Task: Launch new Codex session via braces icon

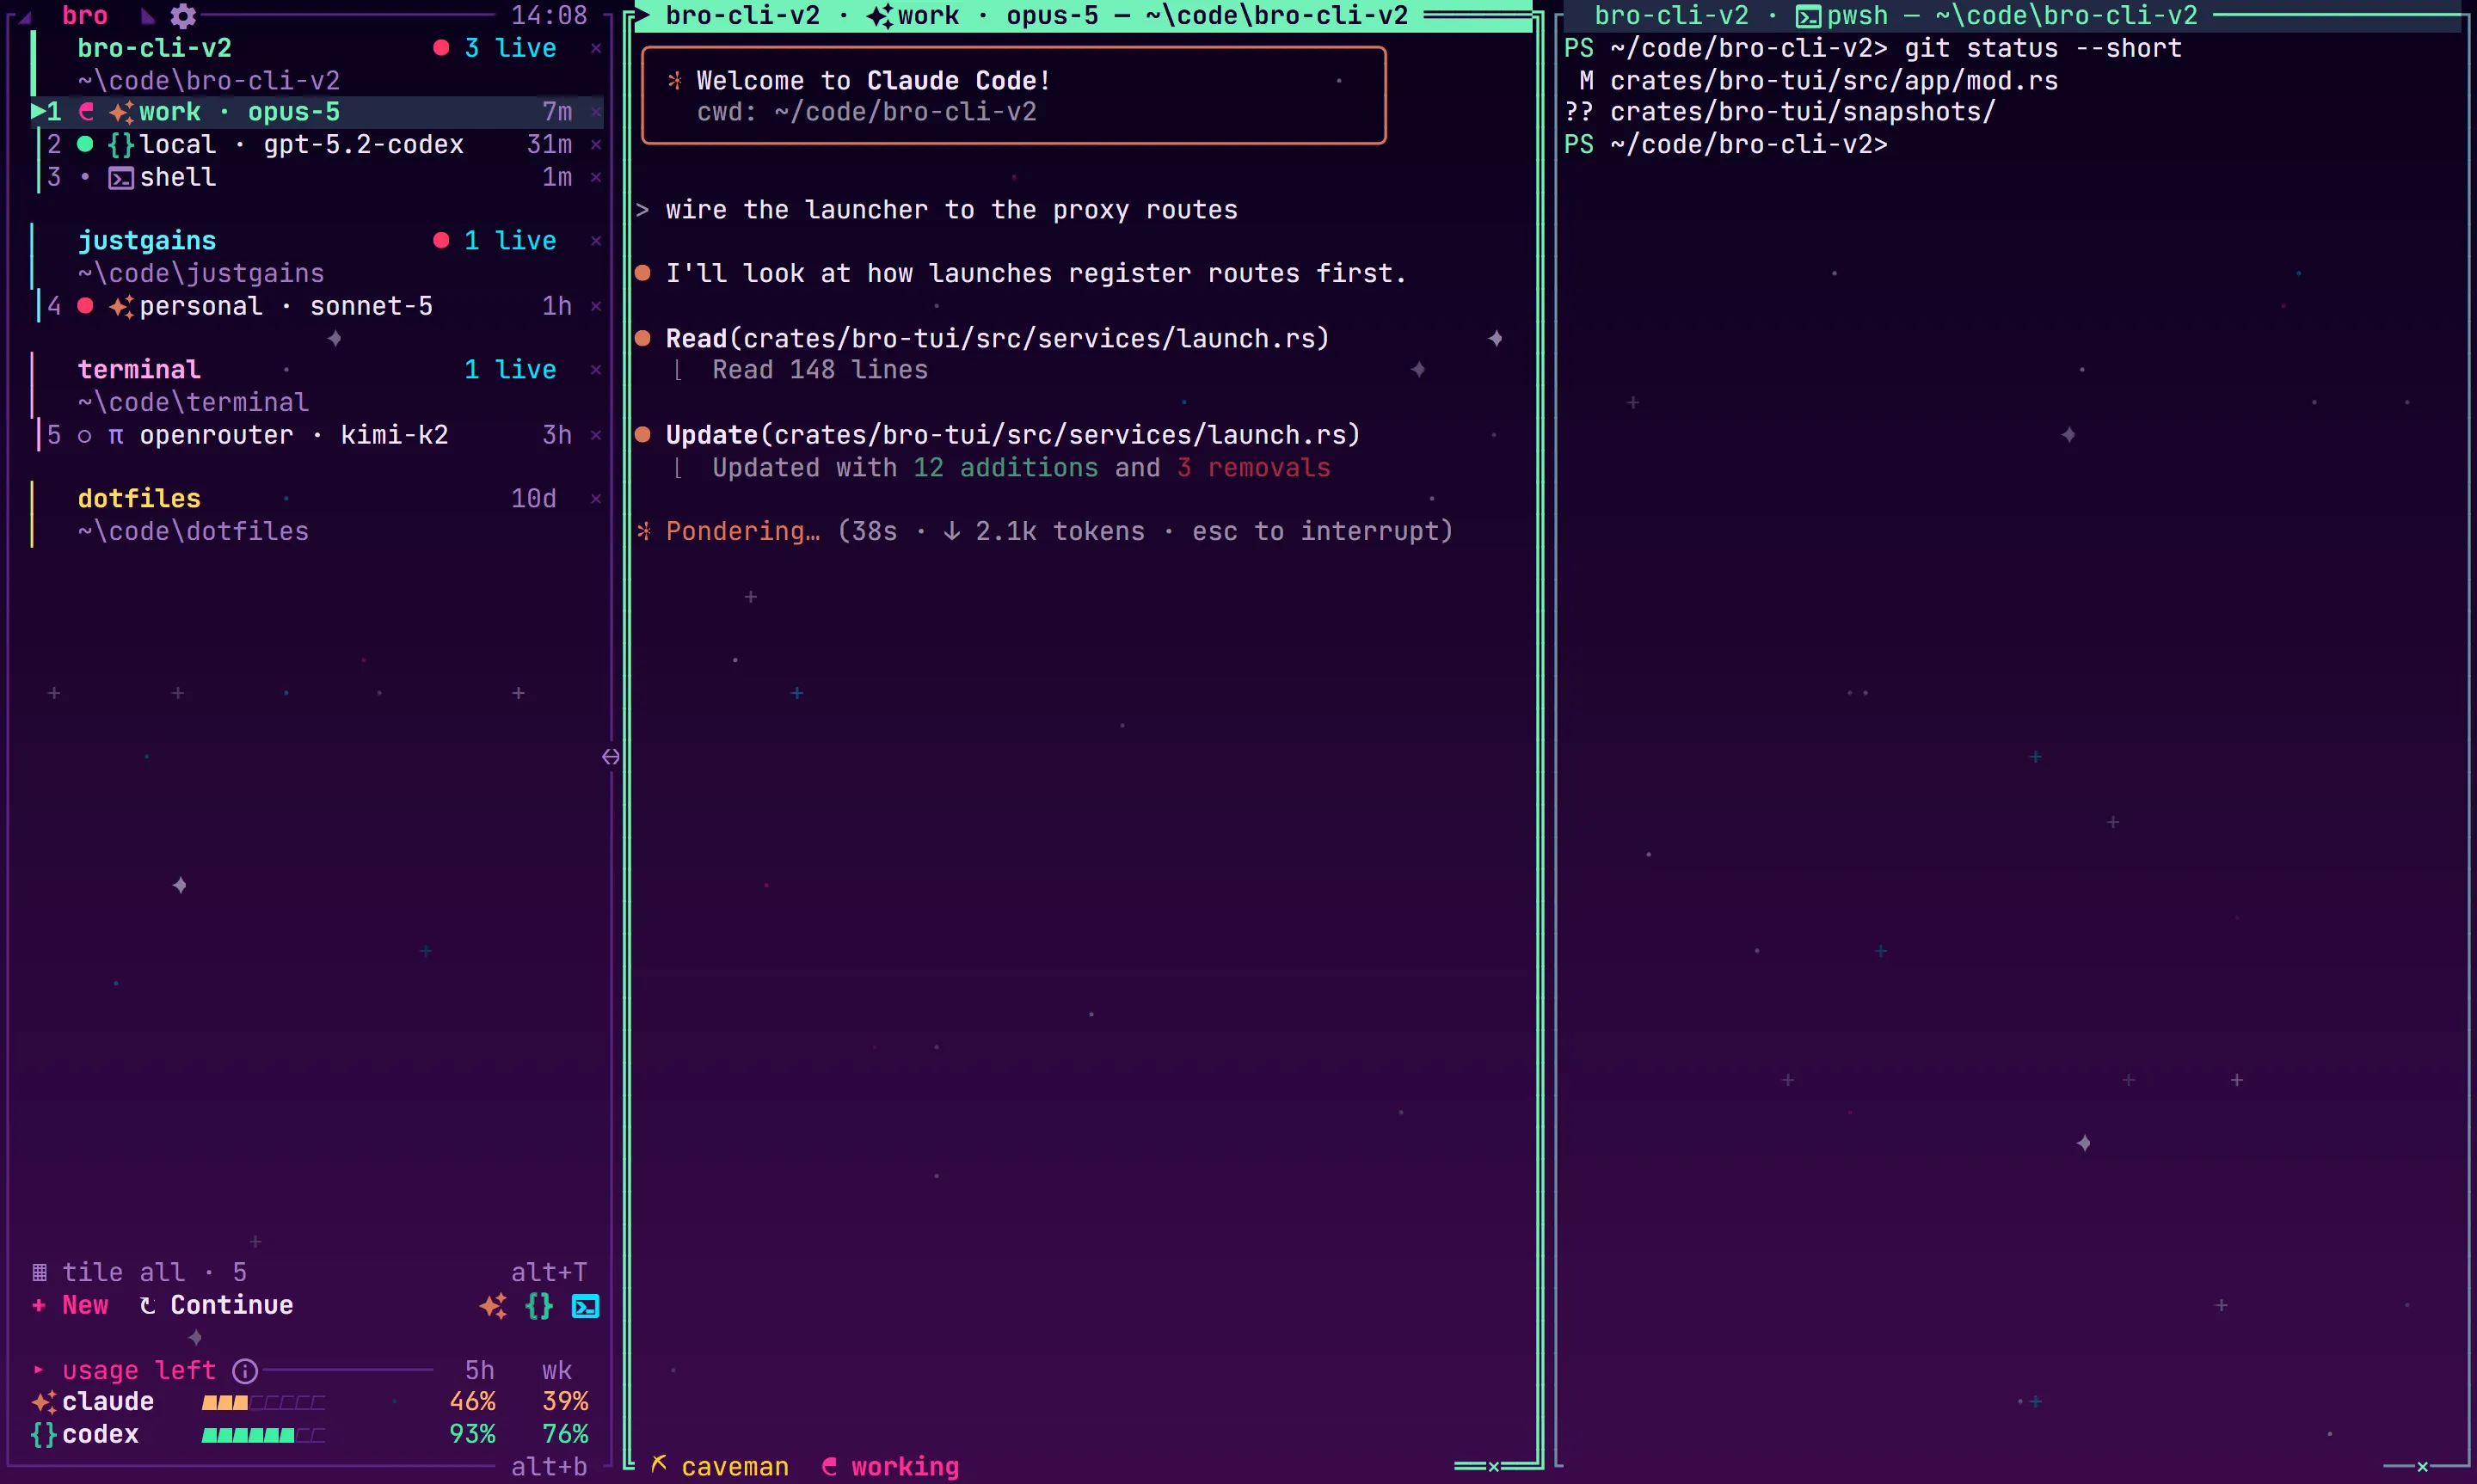Action: pyautogui.click(x=539, y=1306)
